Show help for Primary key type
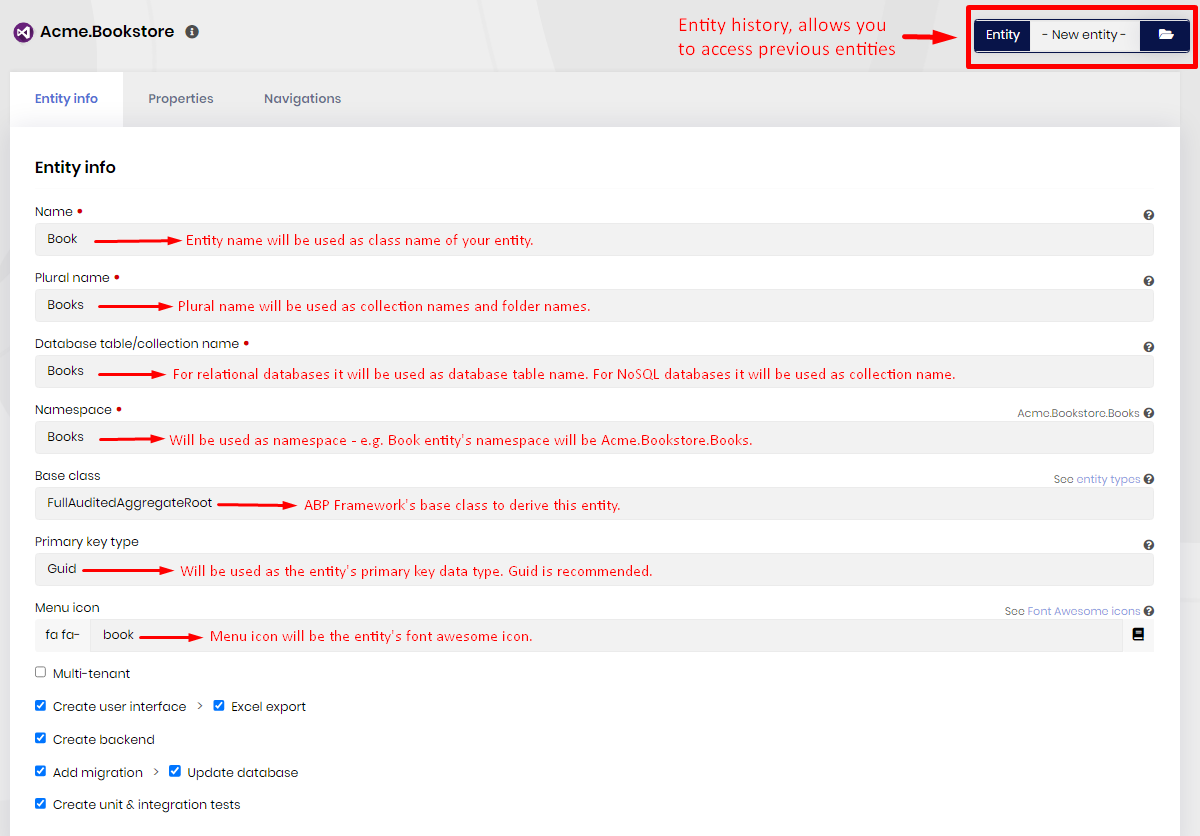The width and height of the screenshot is (1200, 836). pyautogui.click(x=1148, y=545)
